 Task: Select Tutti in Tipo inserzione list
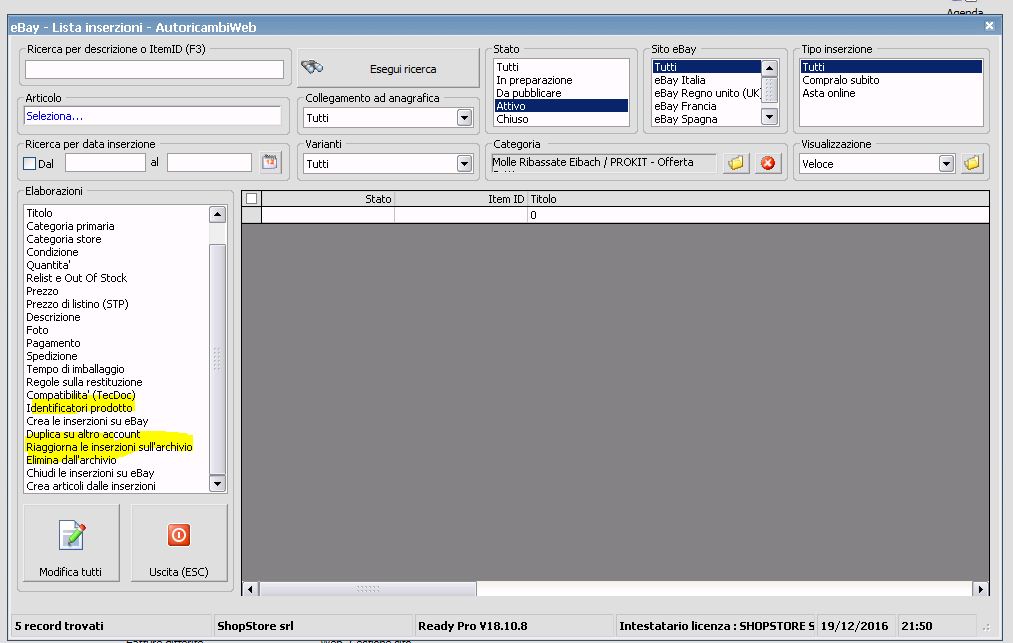(x=891, y=67)
